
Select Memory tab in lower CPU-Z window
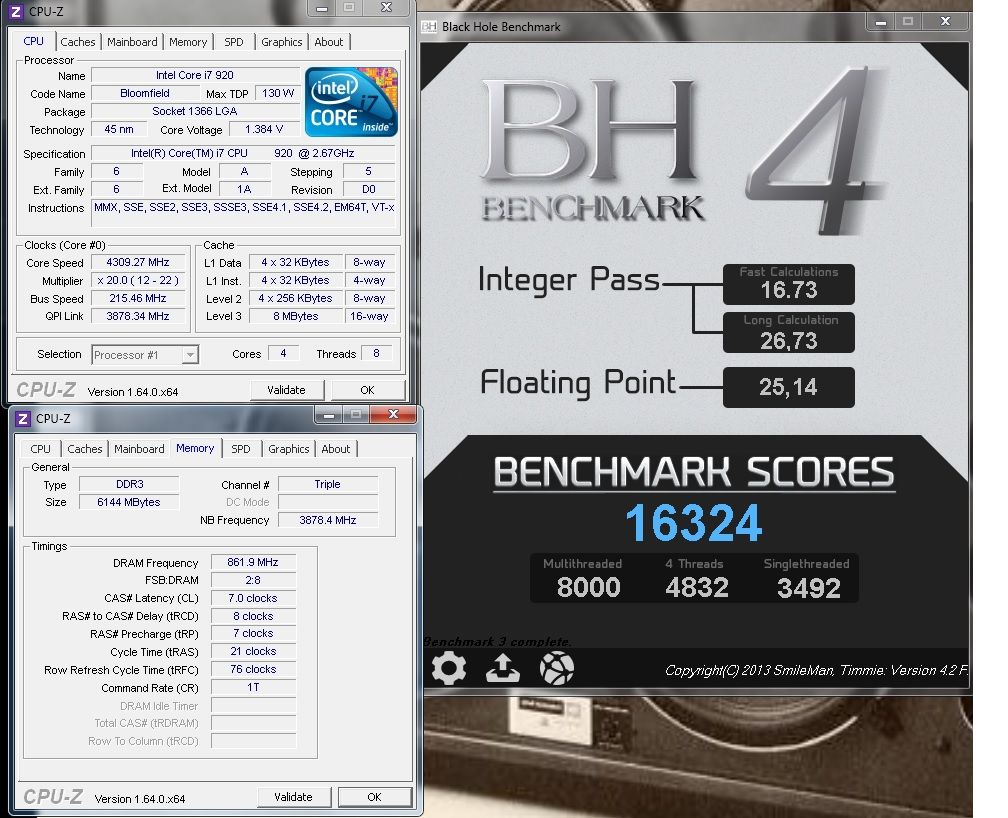coord(195,448)
